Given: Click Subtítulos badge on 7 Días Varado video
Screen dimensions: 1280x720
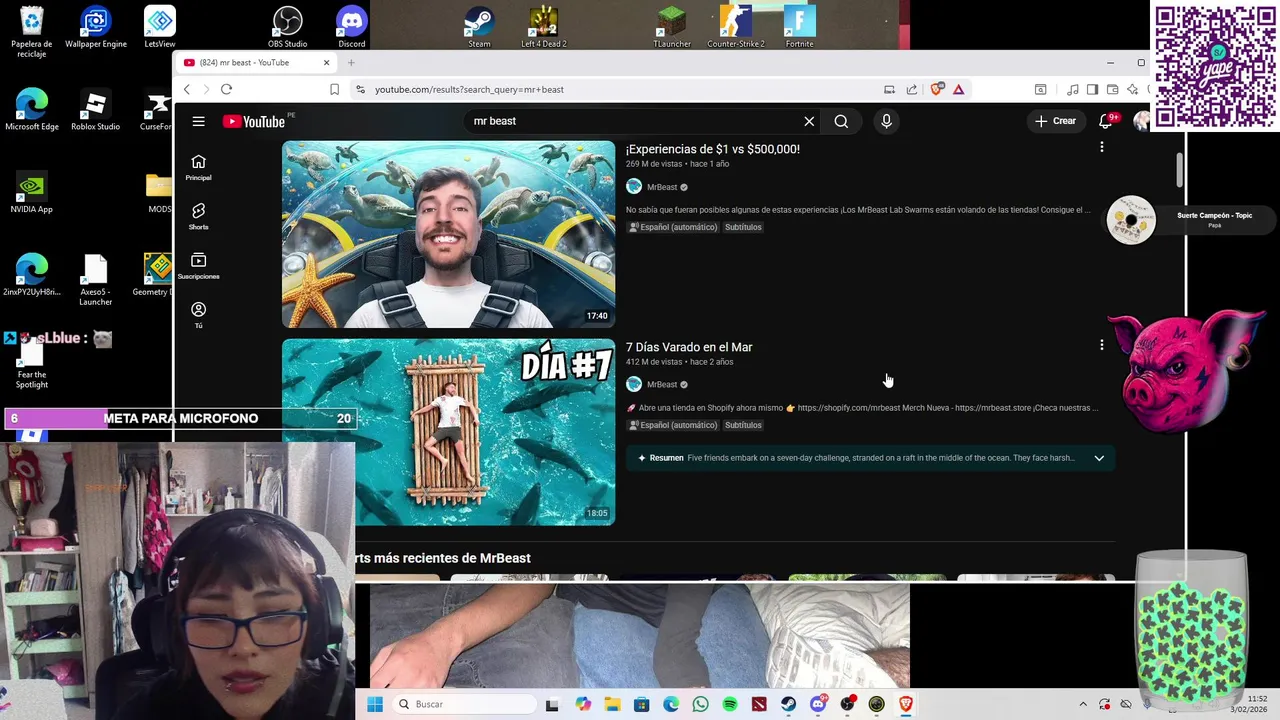Looking at the screenshot, I should pyautogui.click(x=743, y=425).
